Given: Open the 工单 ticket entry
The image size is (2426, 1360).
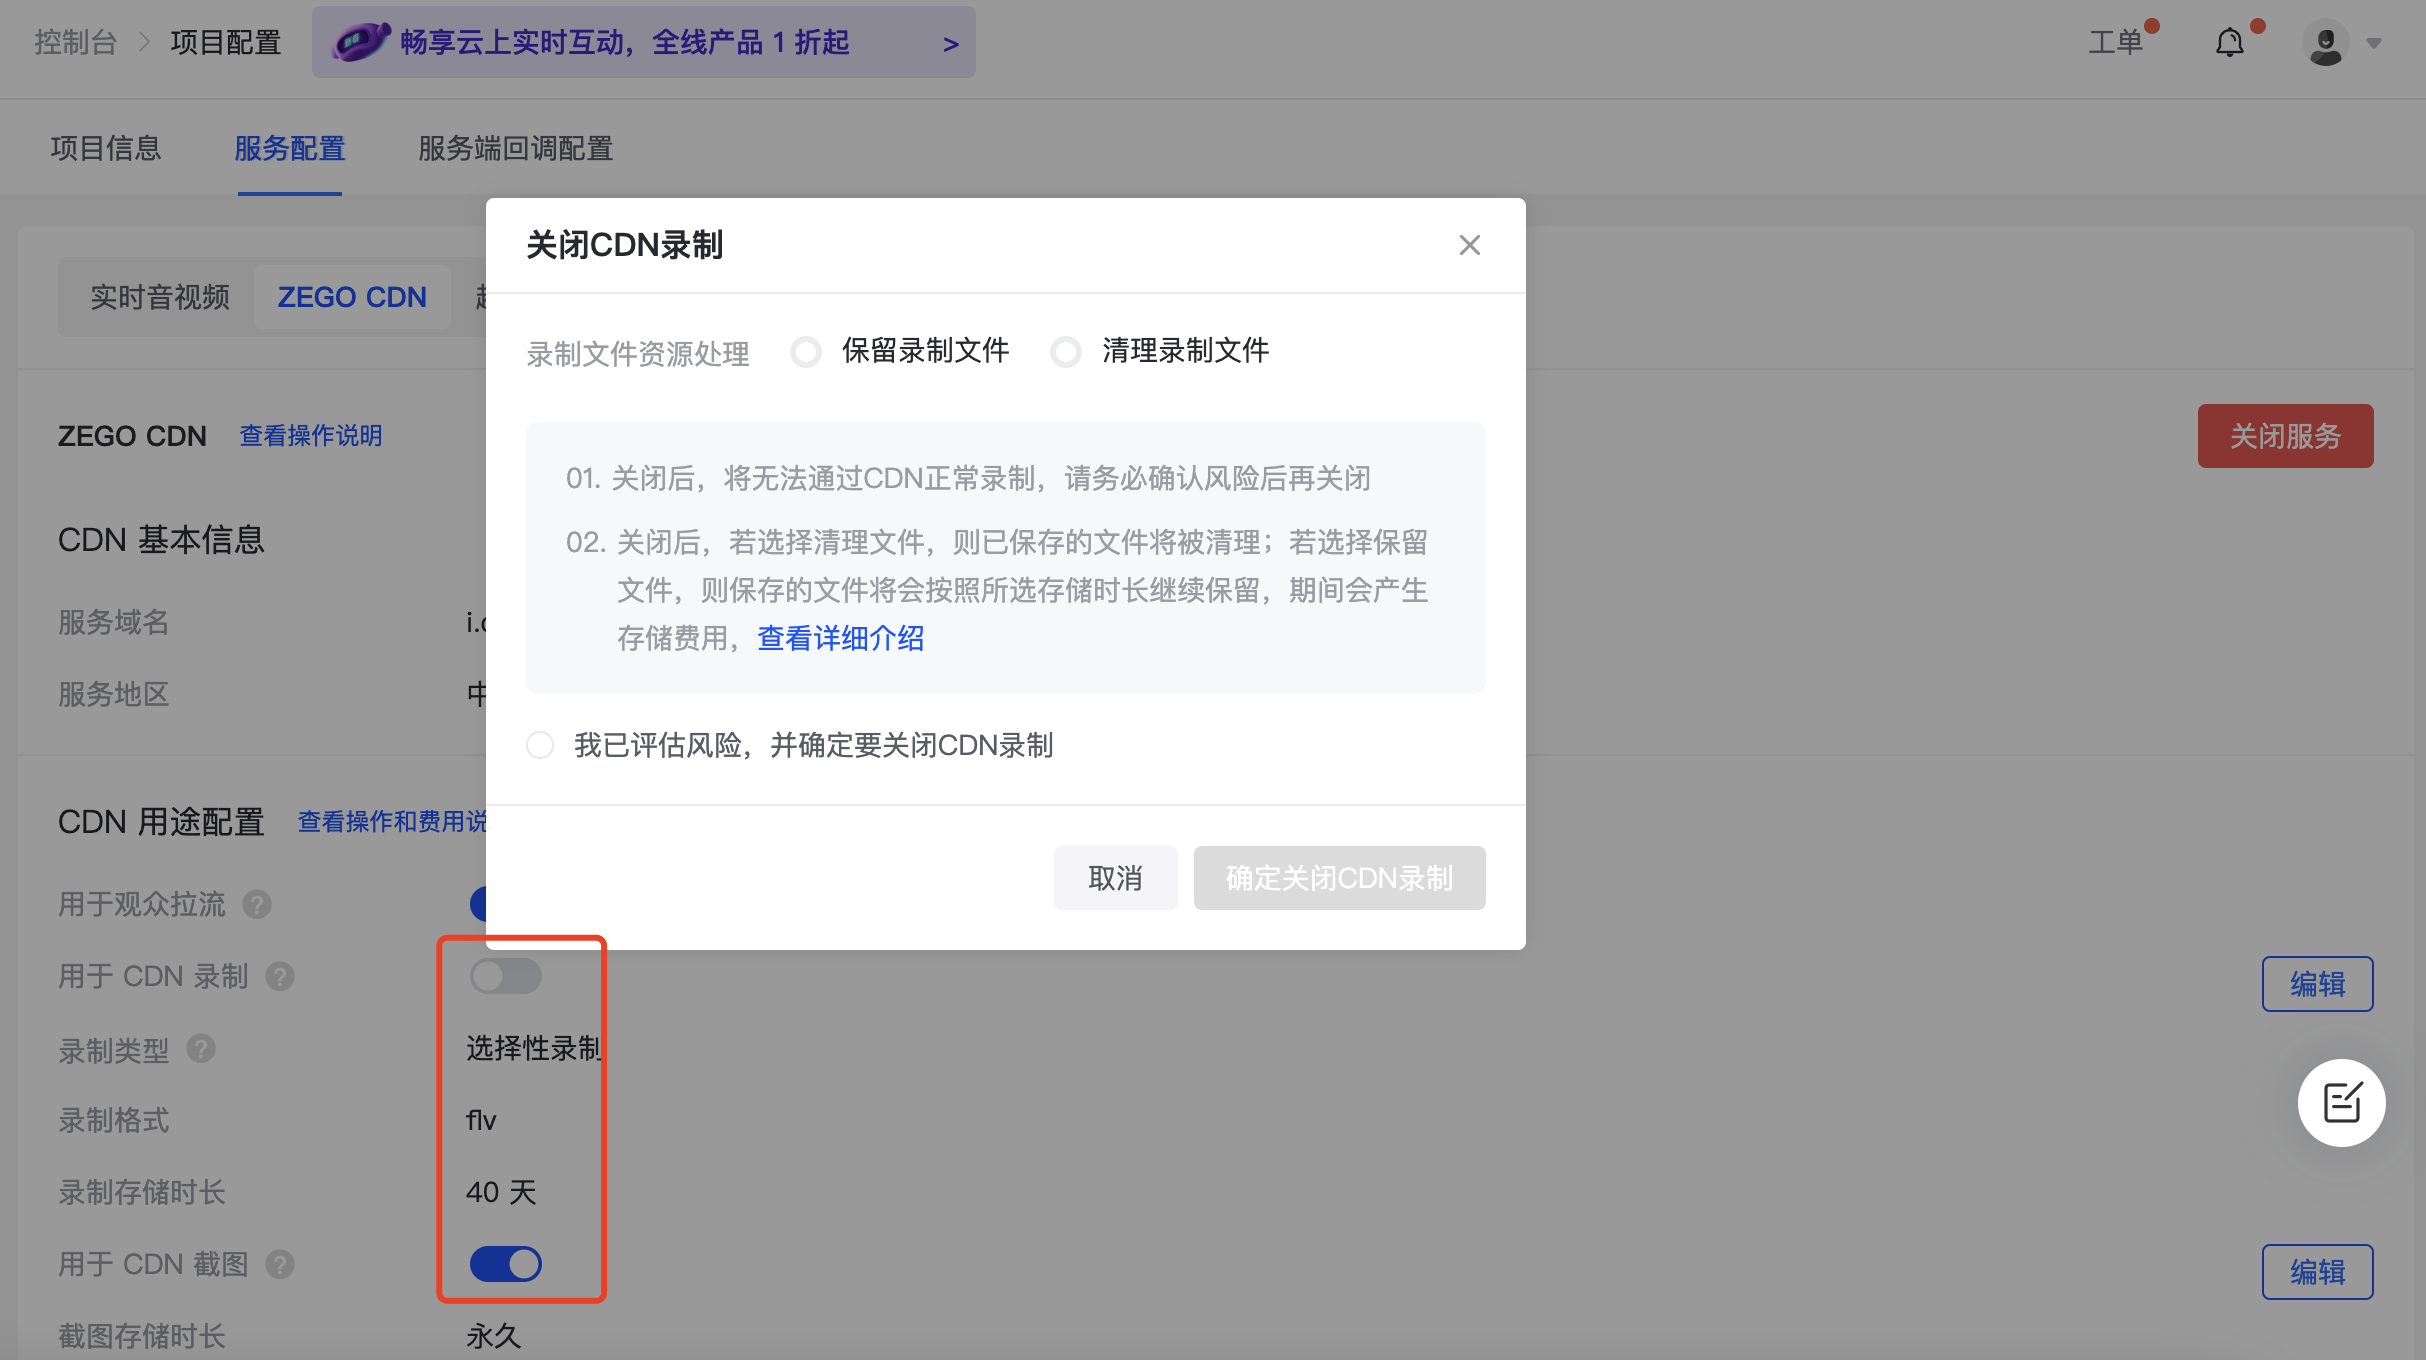Looking at the screenshot, I should point(2115,43).
